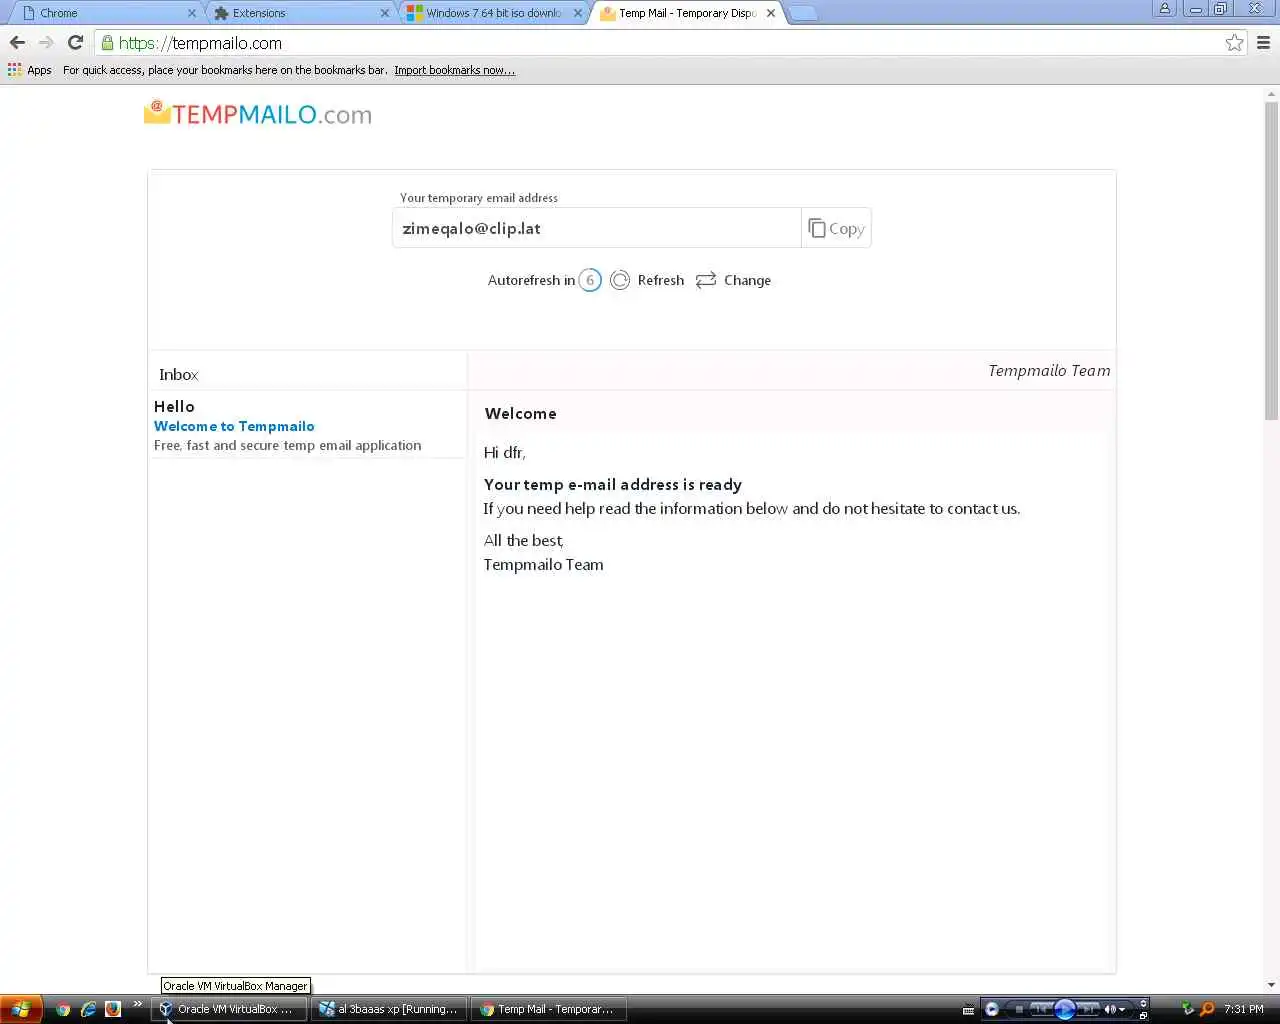Viewport: 1280px width, 1024px height.
Task: Click the Hello sender name
Action: click(174, 406)
